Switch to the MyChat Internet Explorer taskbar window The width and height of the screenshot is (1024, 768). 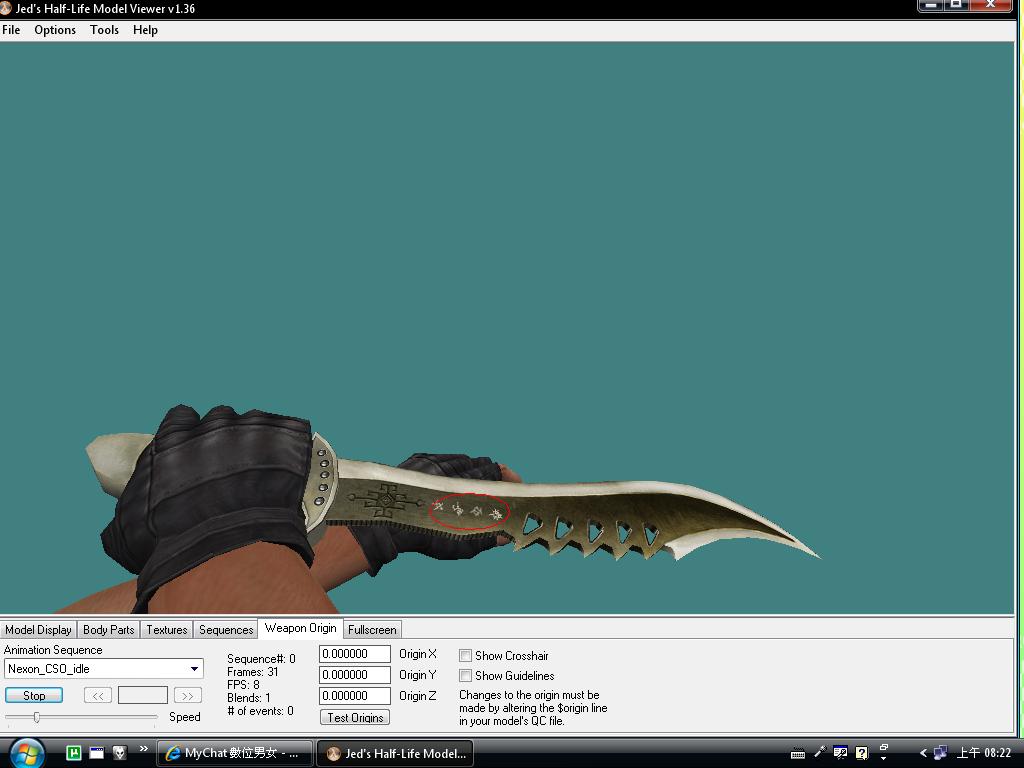[x=234, y=753]
